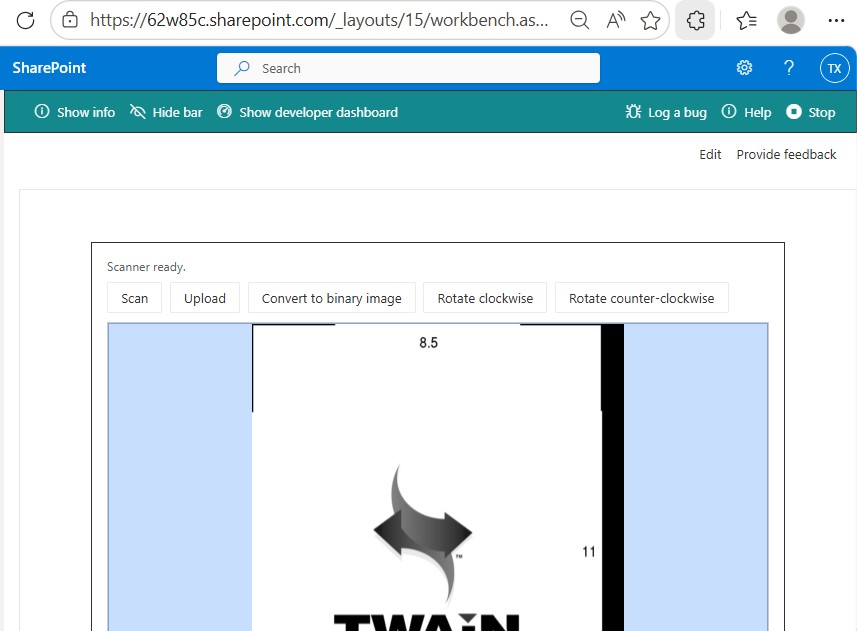Open the Favorites list icon

click(x=746, y=21)
